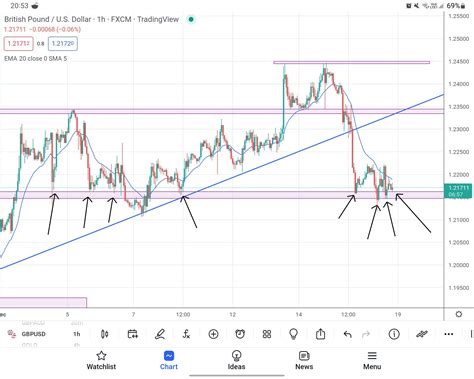Tap the lightbulb ideas icon in toolbar
Screen dimensions: 474x379
coord(294,334)
